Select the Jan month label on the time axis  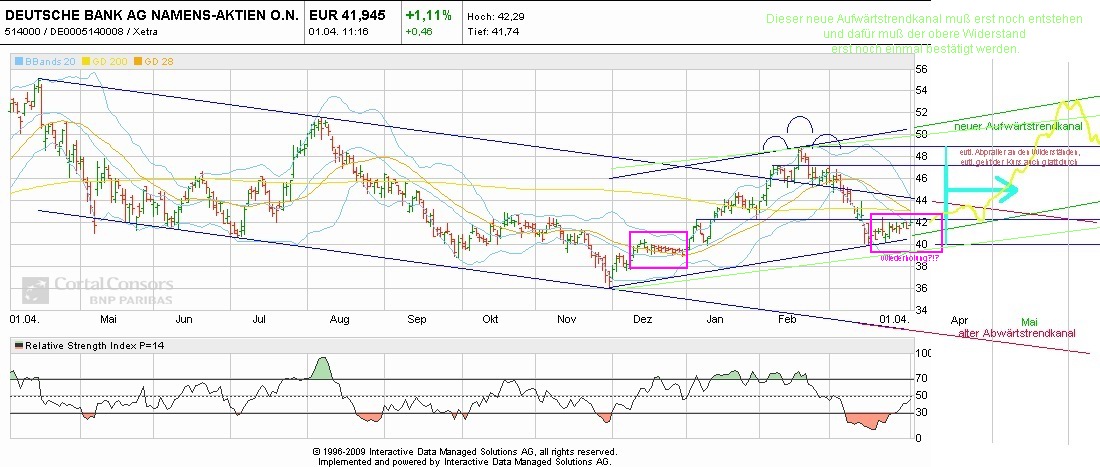click(x=715, y=319)
